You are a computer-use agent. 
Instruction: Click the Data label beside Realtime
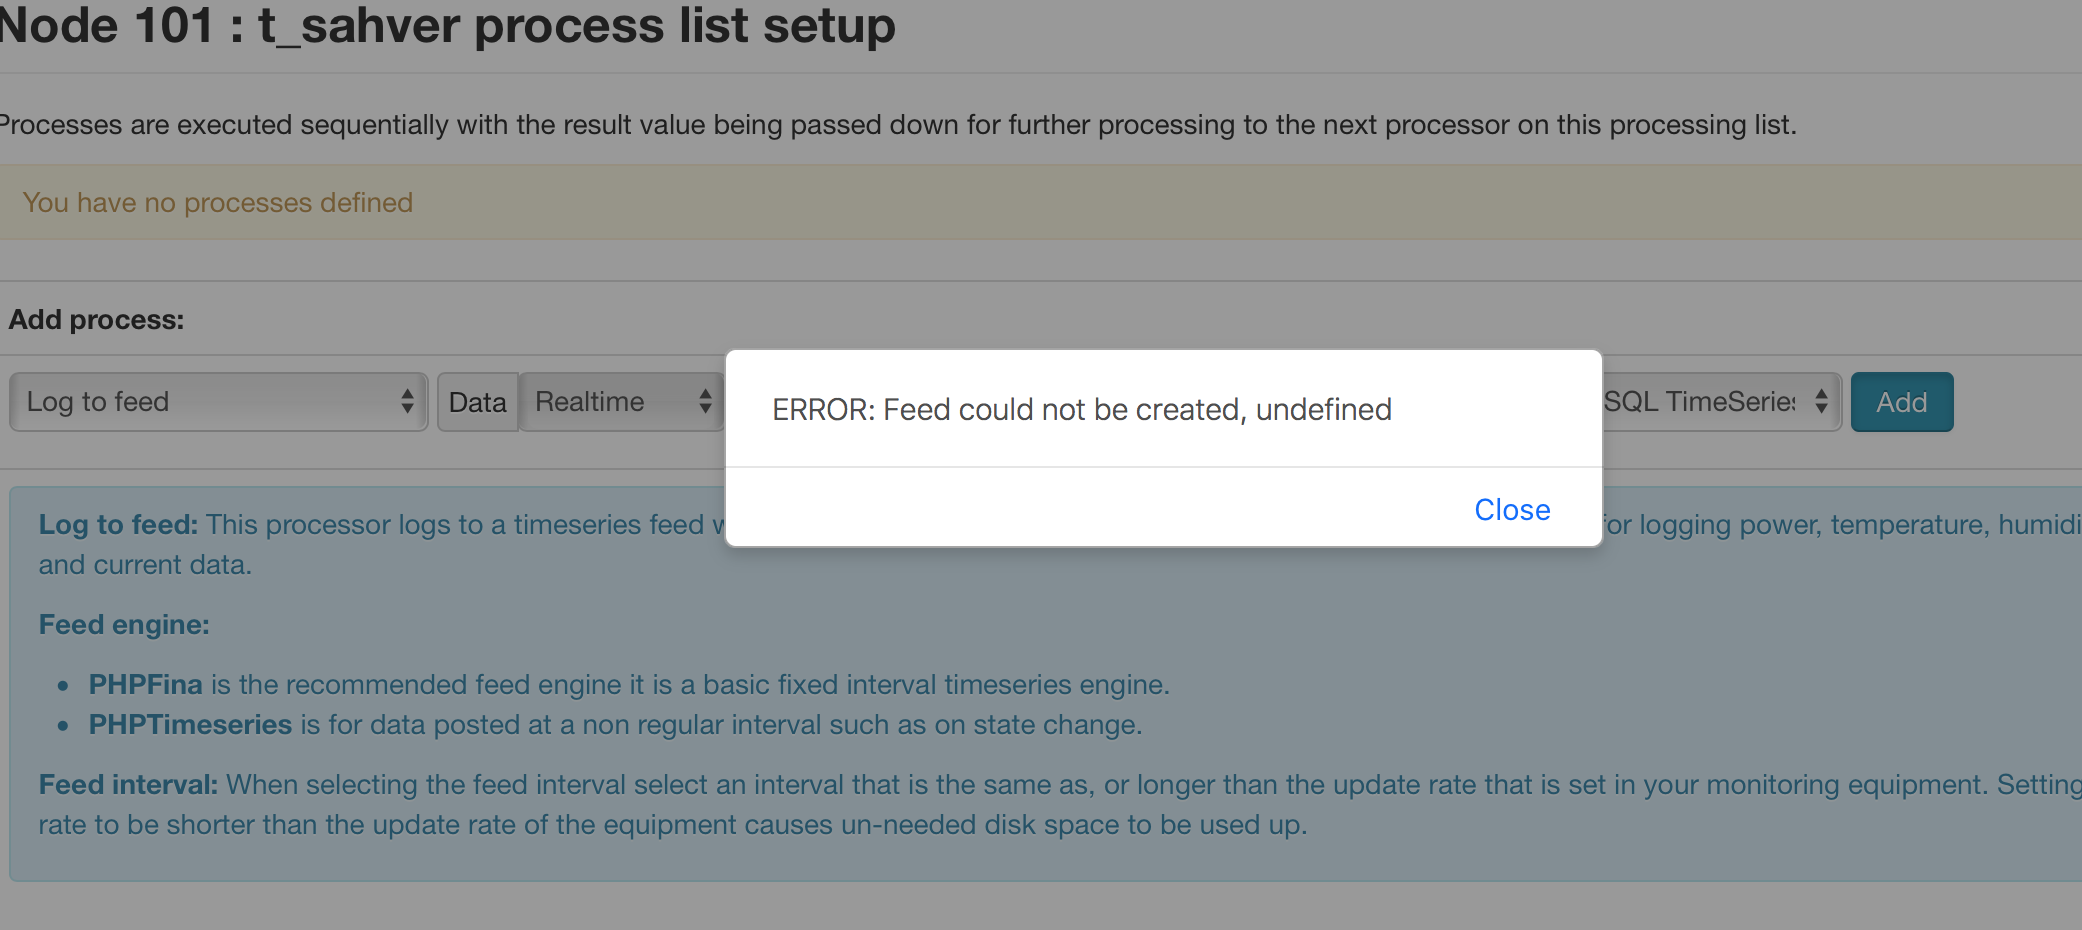(478, 402)
